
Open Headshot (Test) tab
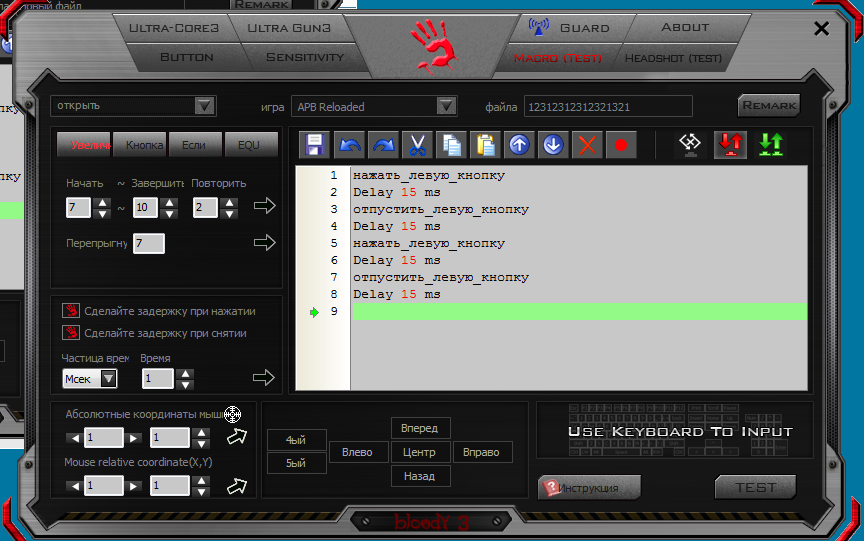coord(673,58)
